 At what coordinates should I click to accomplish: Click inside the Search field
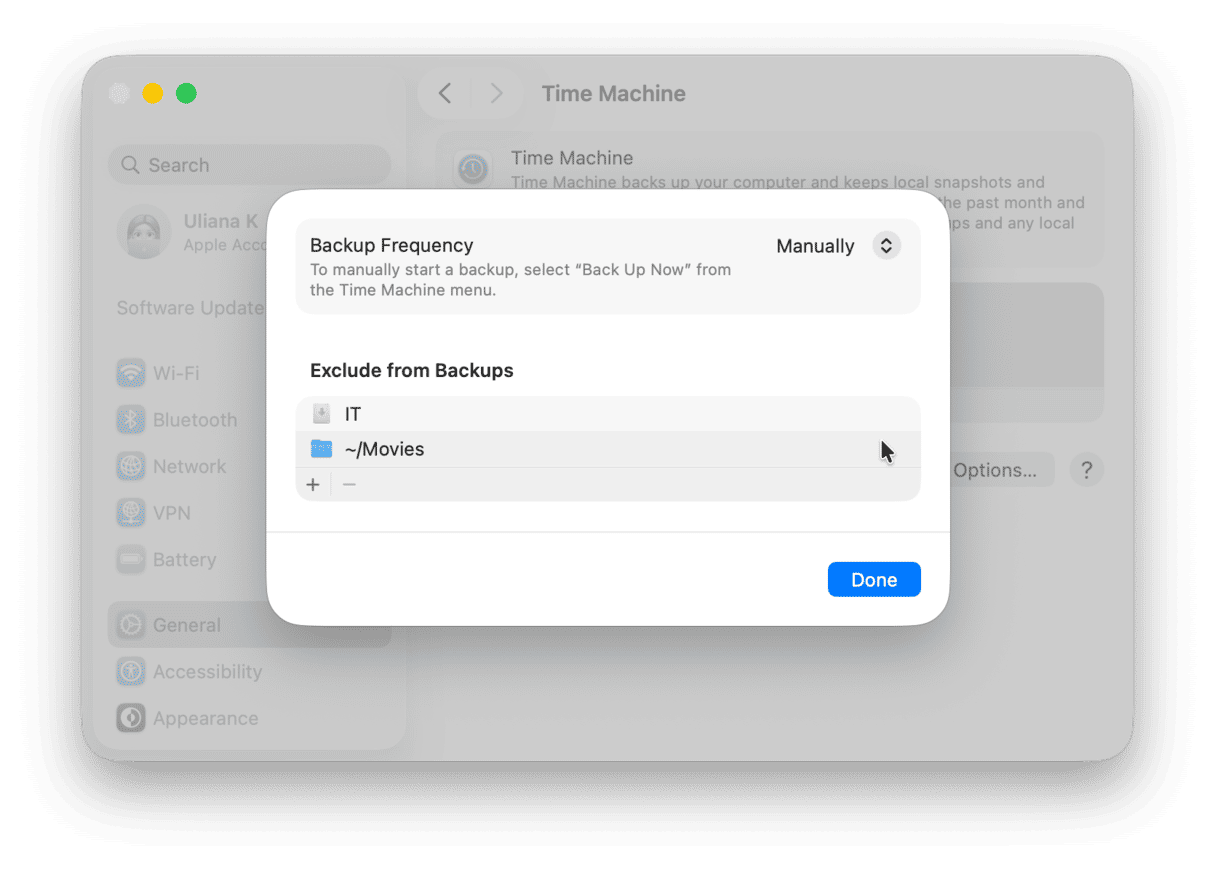[249, 164]
